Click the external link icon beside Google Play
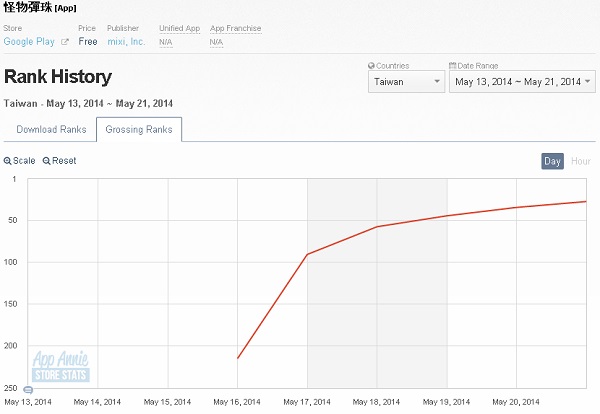 (x=65, y=42)
